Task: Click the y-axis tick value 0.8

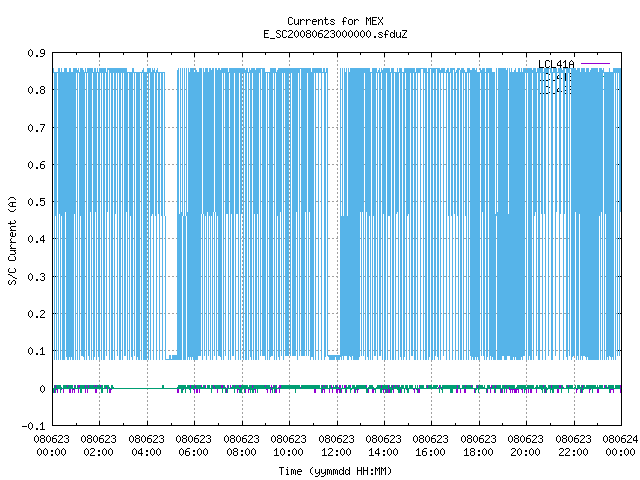Action: pyautogui.click(x=36, y=90)
